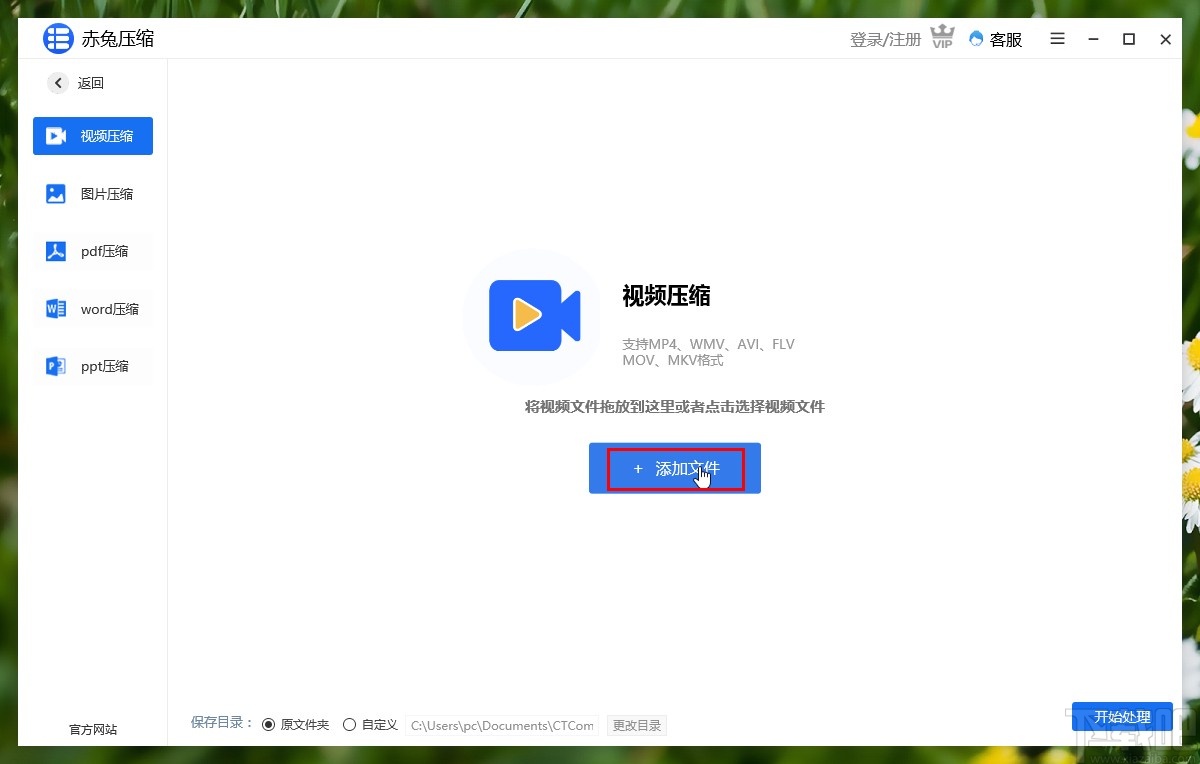Screen dimensions: 1200x764
Task: Click the back arrow icon next to 返回
Action: 58,83
